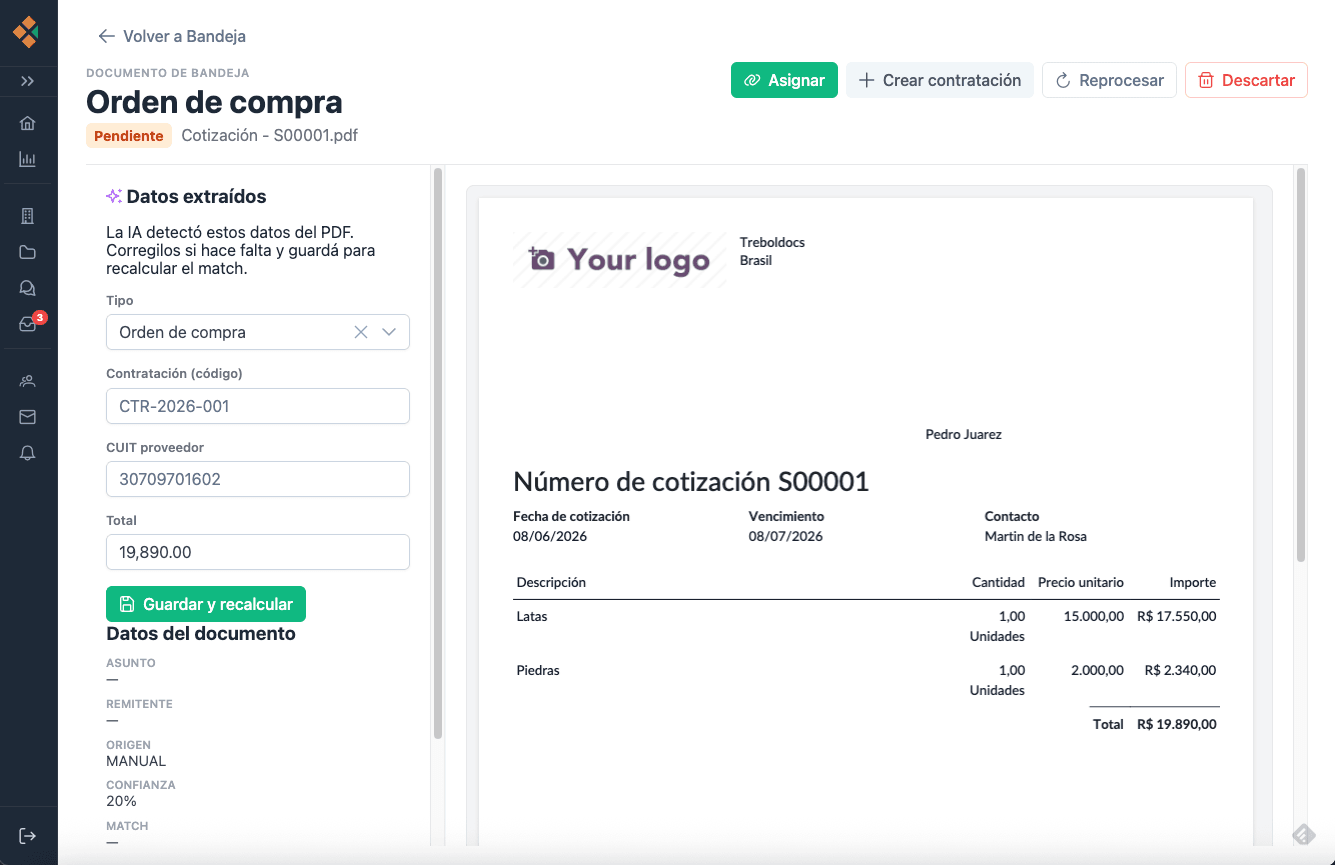Viewport: 1335px width, 865px height.
Task: Click the Piedras row description
Action: [538, 670]
